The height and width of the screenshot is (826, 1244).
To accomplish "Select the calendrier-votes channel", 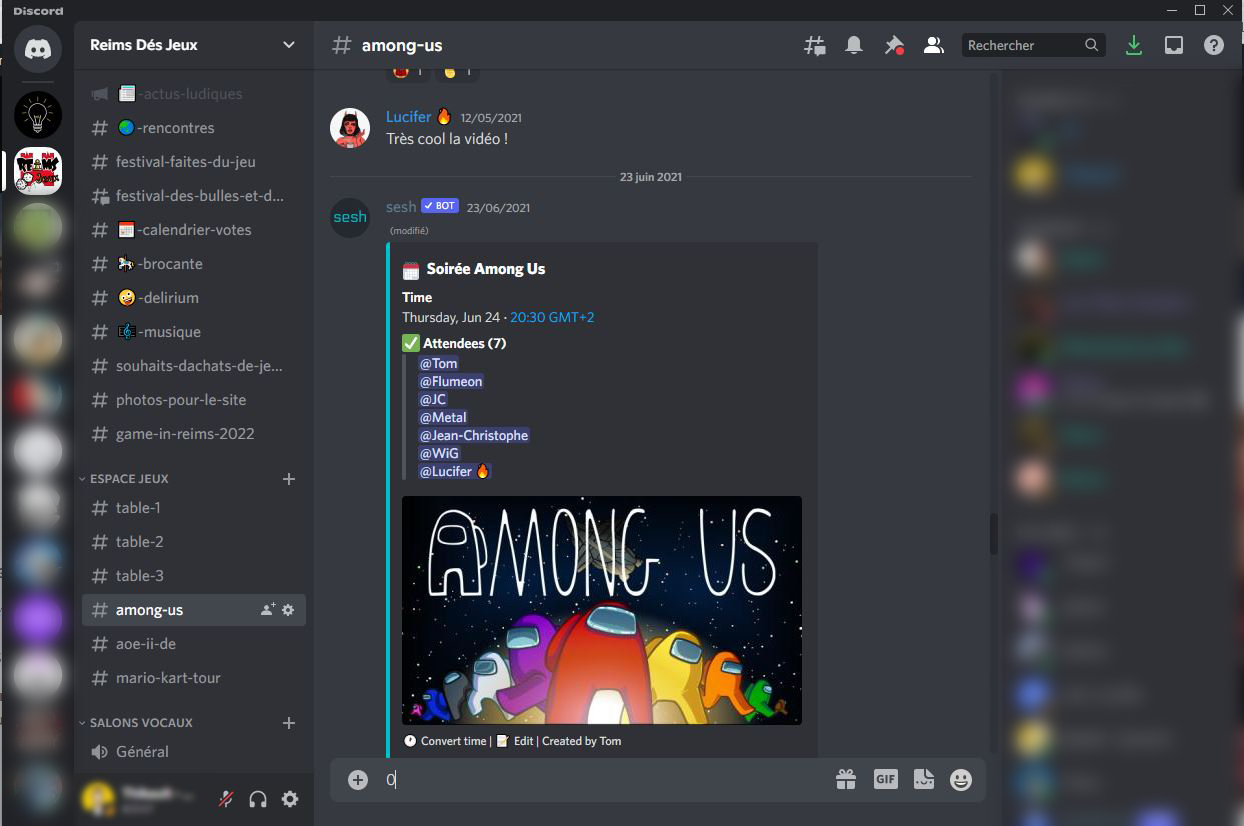I will point(194,230).
